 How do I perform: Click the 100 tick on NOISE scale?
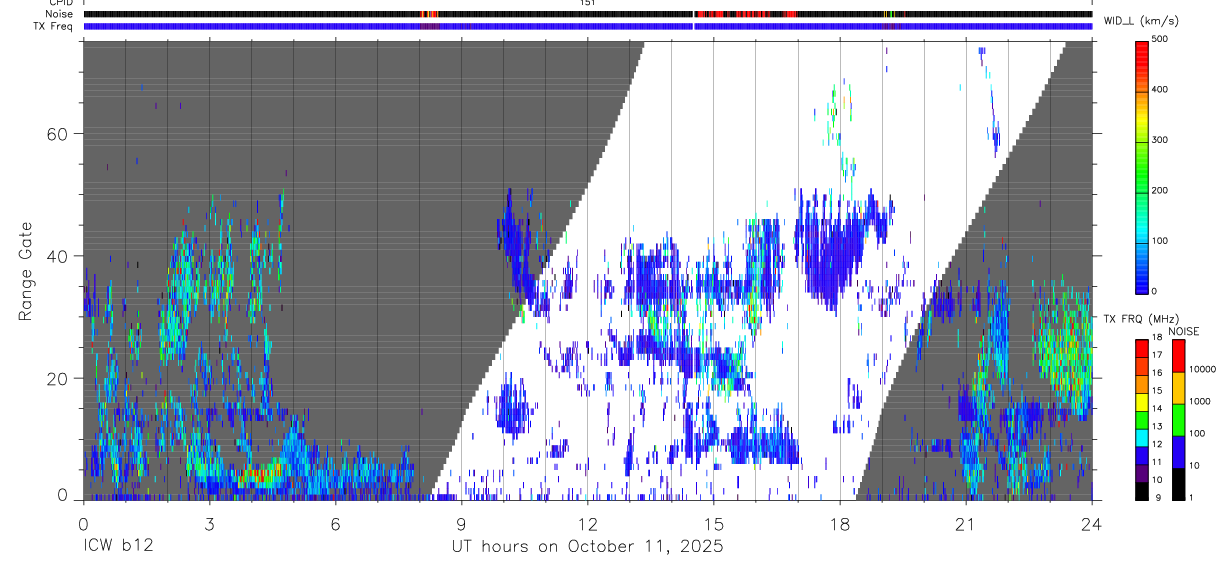point(1196,433)
